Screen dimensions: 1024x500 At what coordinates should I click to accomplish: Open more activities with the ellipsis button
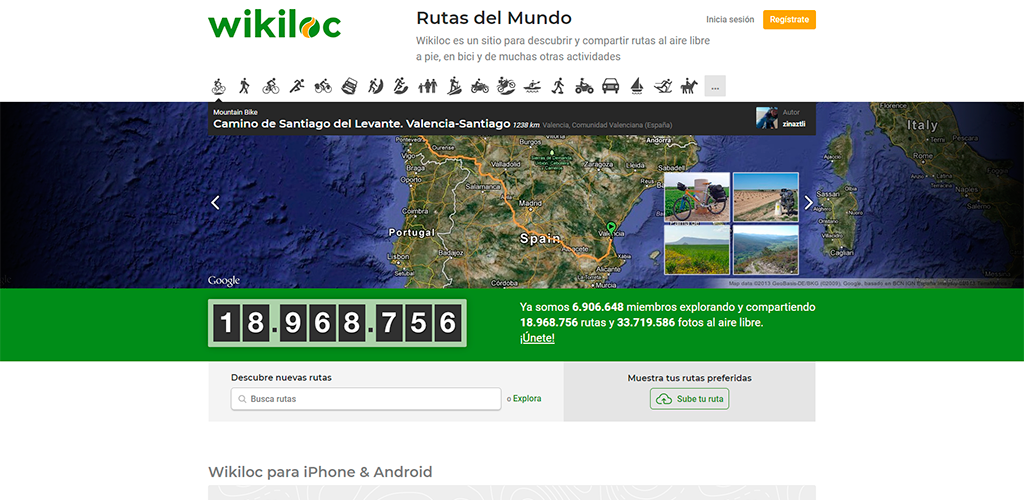(715, 86)
